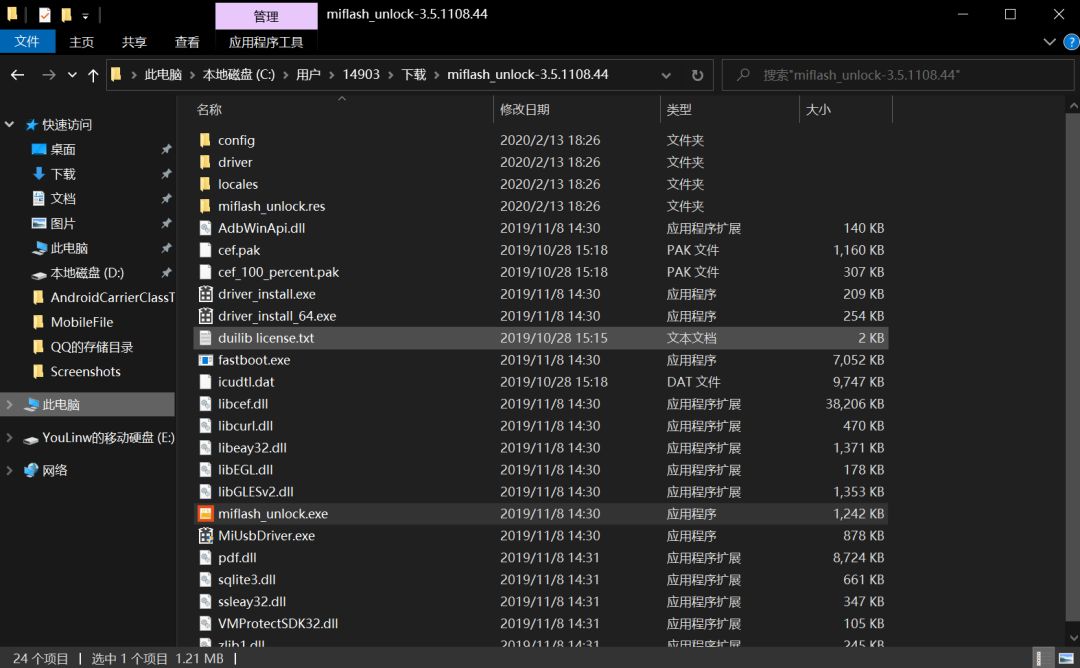Click the vertical scrollbar down arrow
1080x668 pixels.
1072,637
